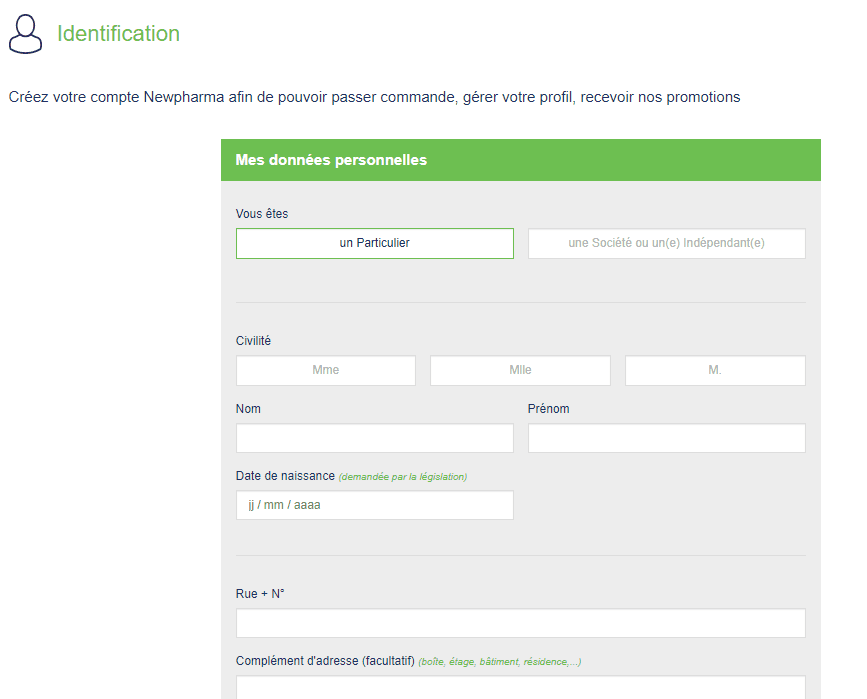Click the user profile silhouette icon
867x699 pixels.
[x=26, y=34]
